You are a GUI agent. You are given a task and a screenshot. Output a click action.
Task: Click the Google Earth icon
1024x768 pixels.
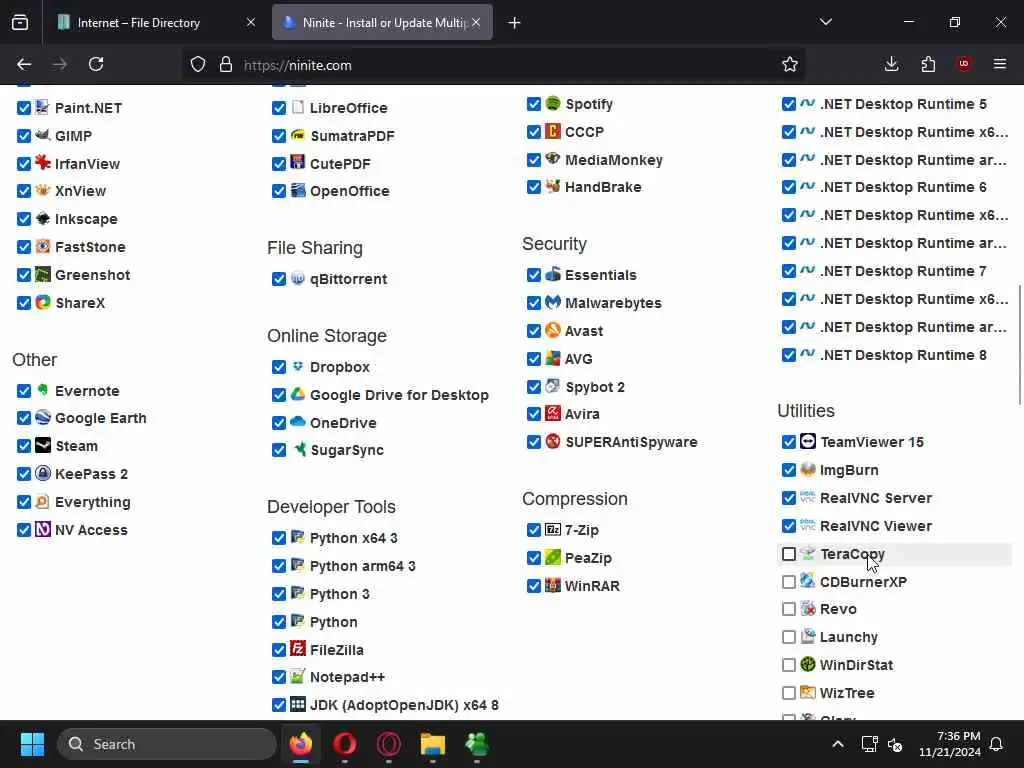point(42,417)
